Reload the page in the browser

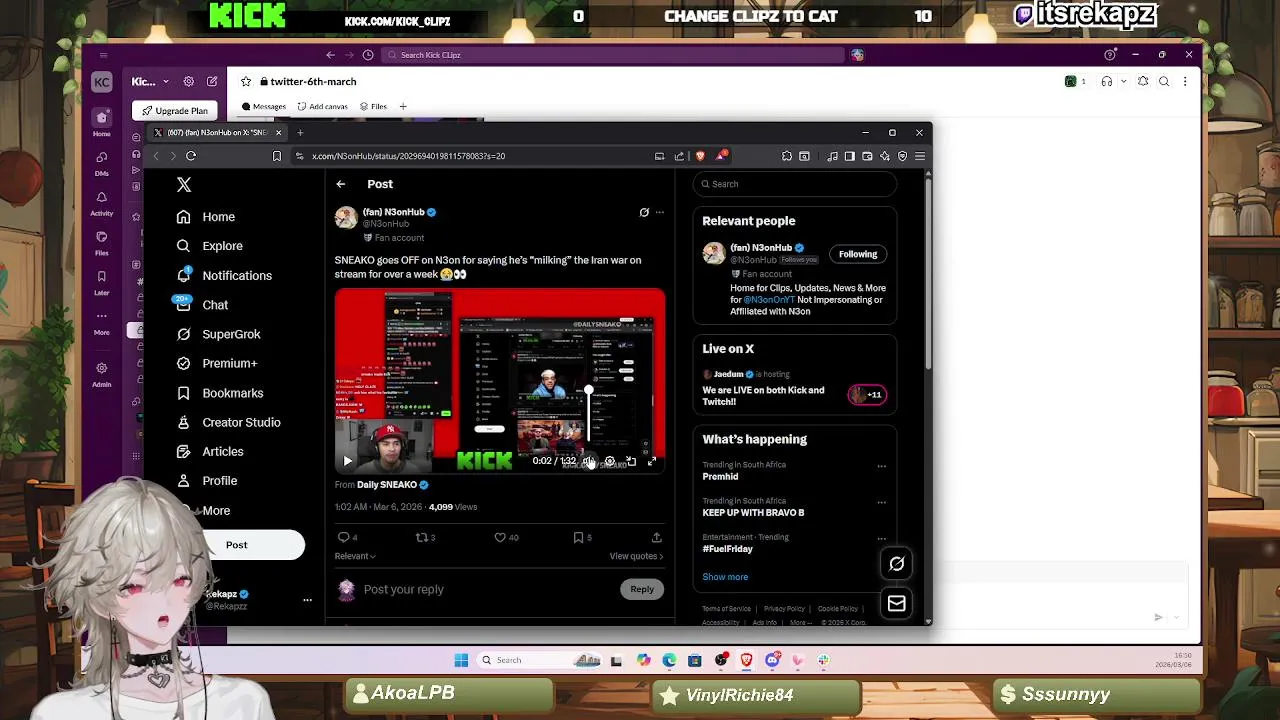click(x=191, y=156)
